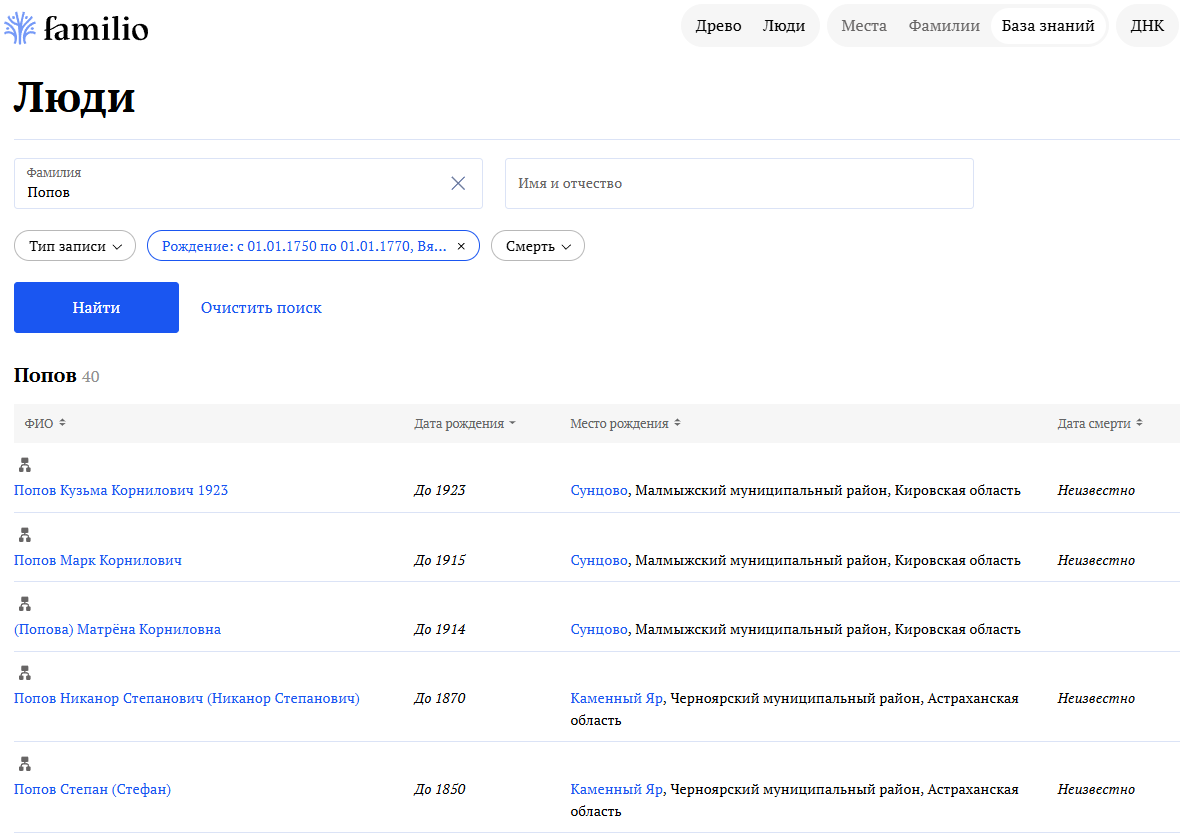Screen dimensions: 1180x838
Task: Click the Очистить поиск link
Action: [x=261, y=308]
